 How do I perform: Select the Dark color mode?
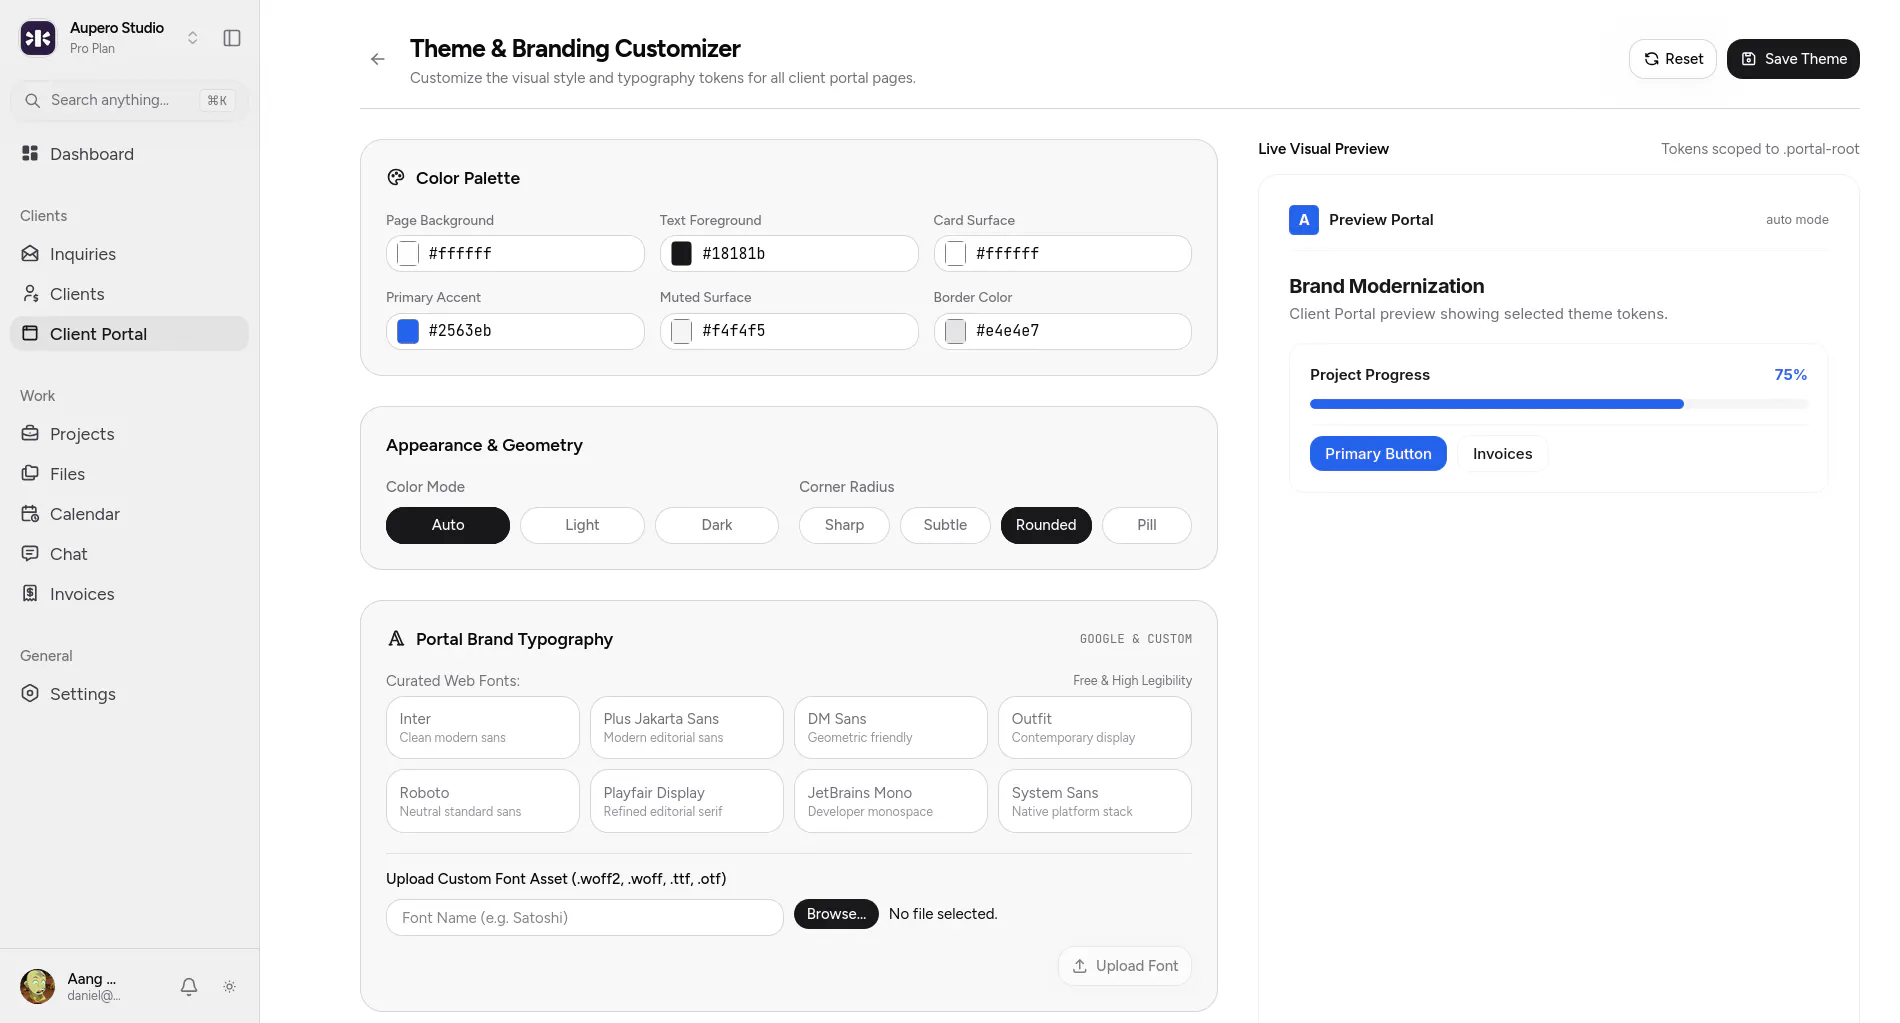click(x=717, y=525)
